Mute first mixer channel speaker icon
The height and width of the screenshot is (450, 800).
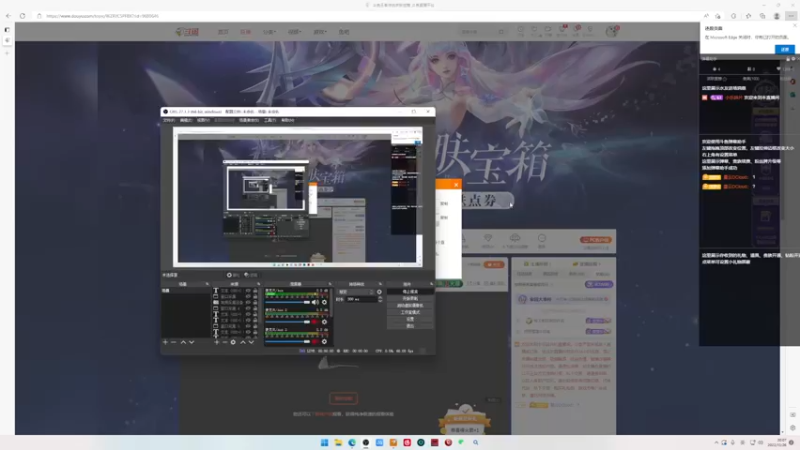pos(315,302)
